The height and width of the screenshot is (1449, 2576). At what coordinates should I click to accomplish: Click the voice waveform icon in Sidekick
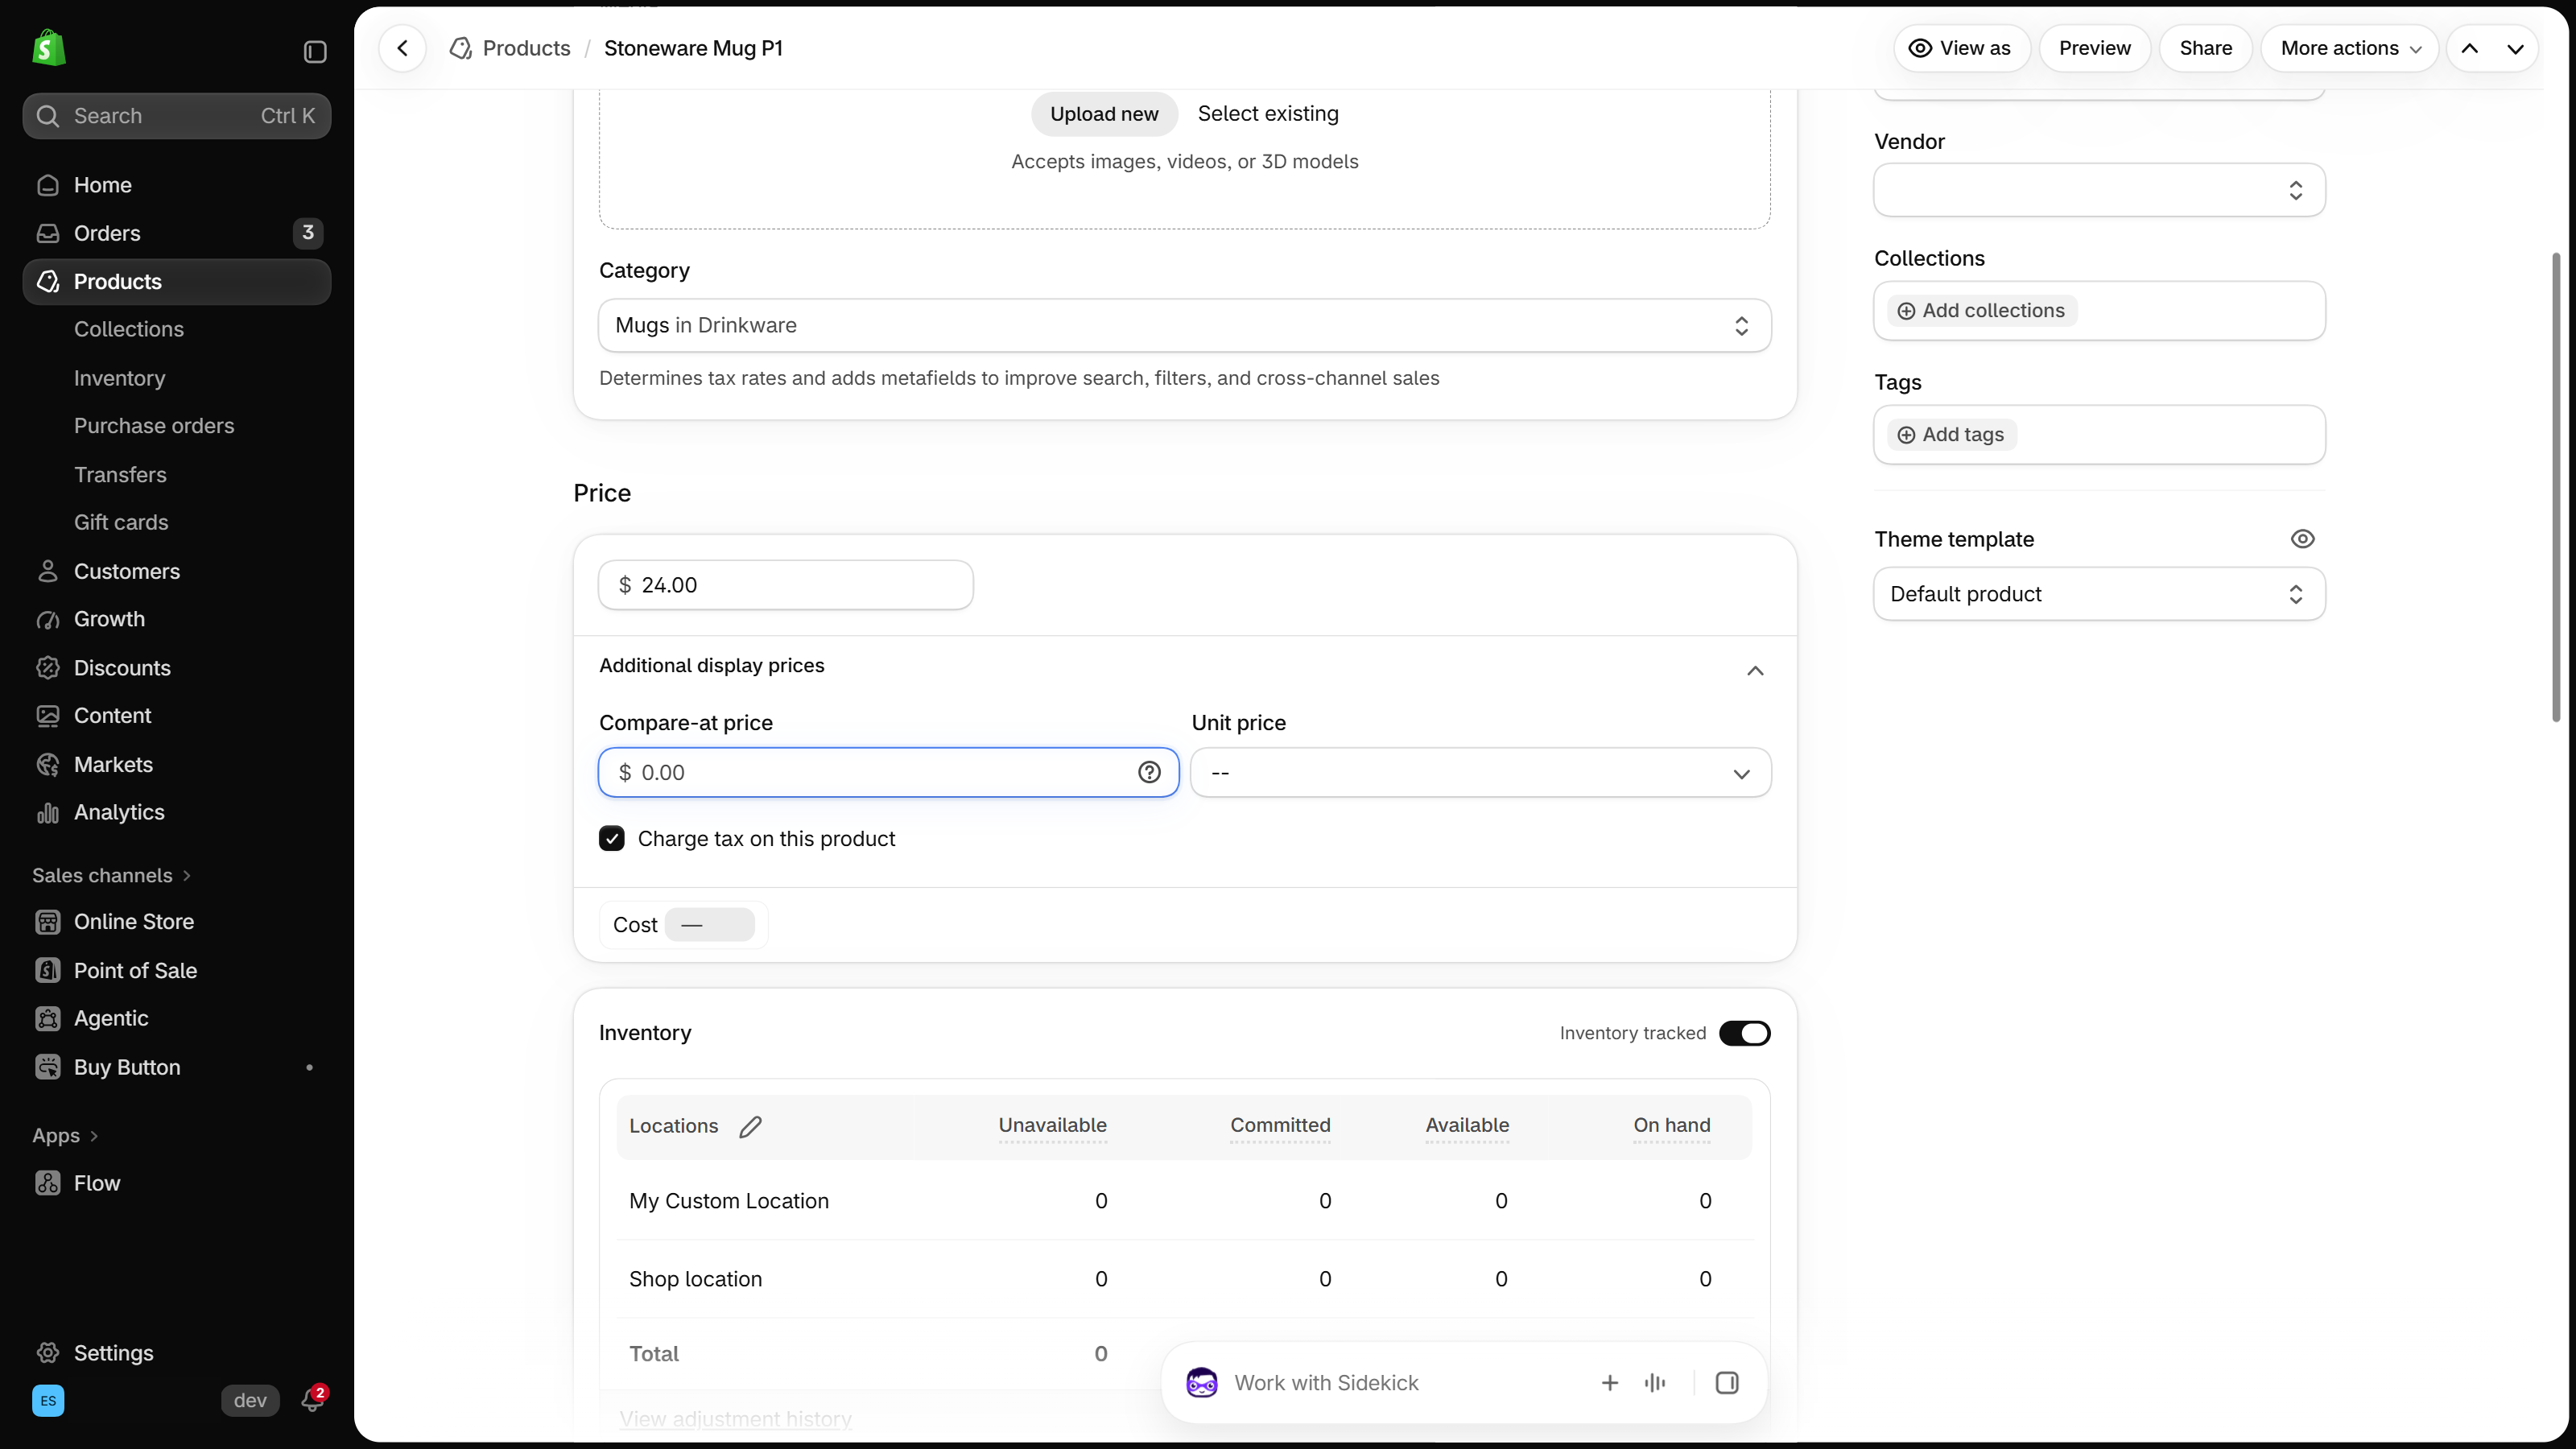pos(1655,1383)
